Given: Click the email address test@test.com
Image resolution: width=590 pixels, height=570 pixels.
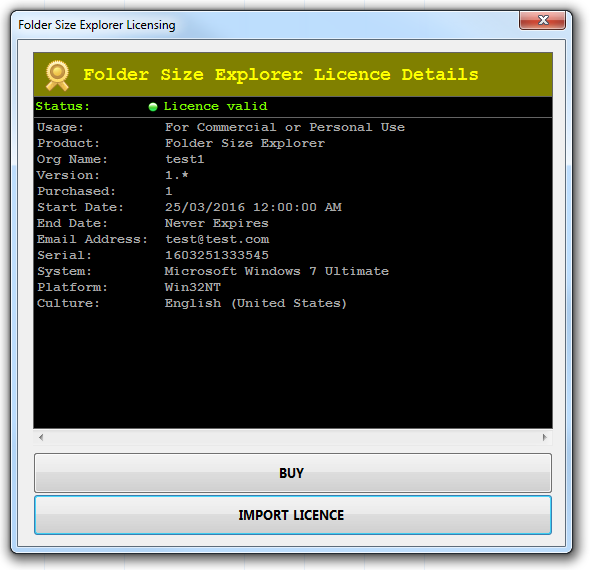Looking at the screenshot, I should [217, 239].
